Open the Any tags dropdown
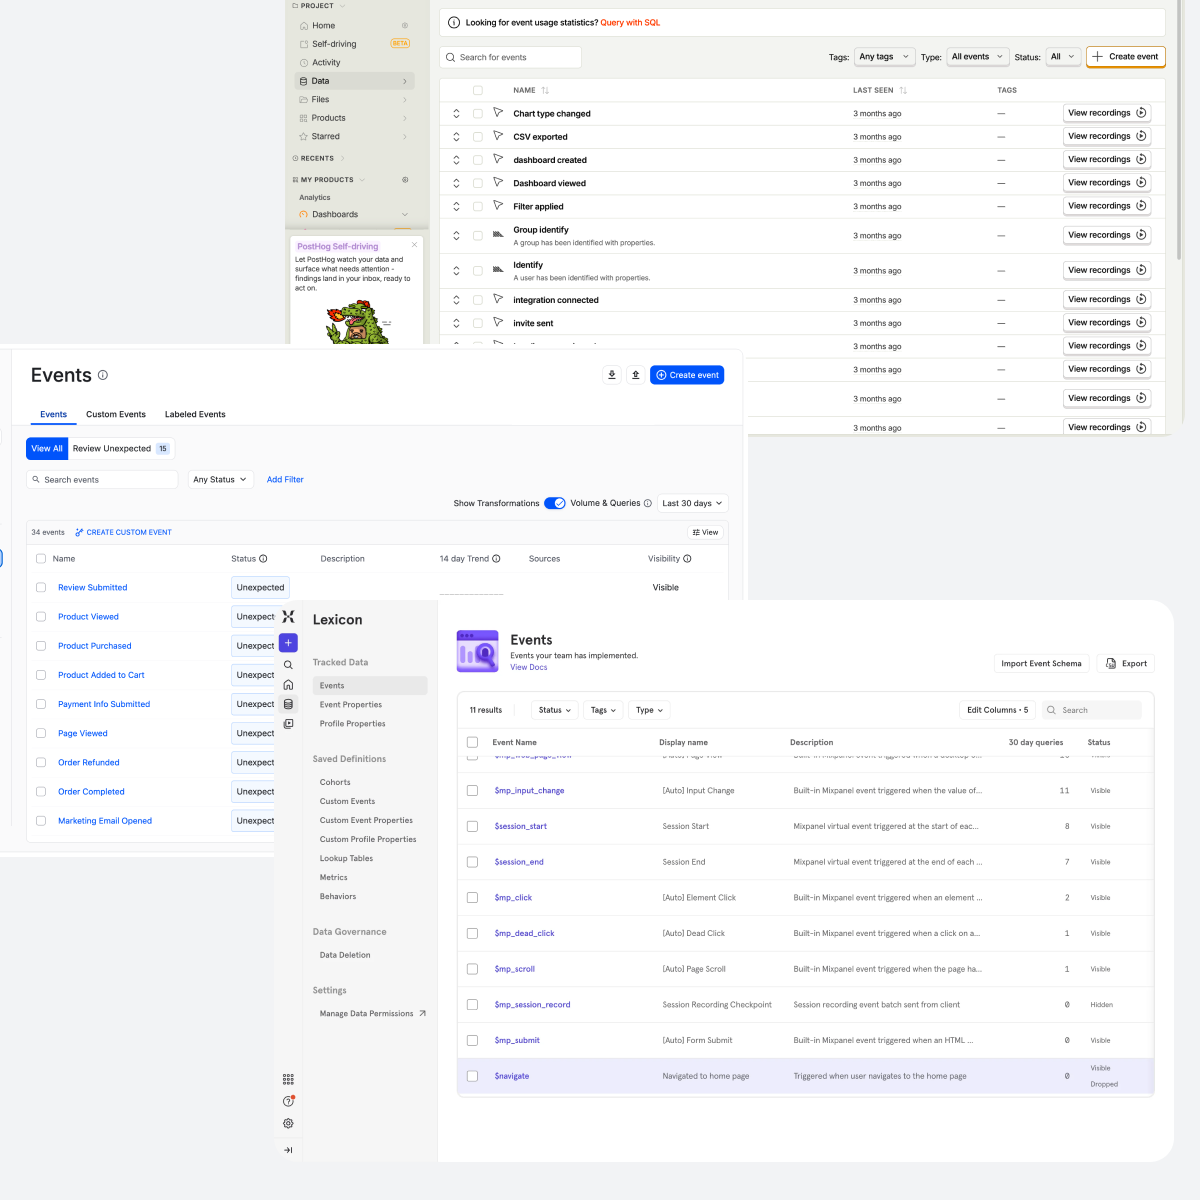 (885, 57)
